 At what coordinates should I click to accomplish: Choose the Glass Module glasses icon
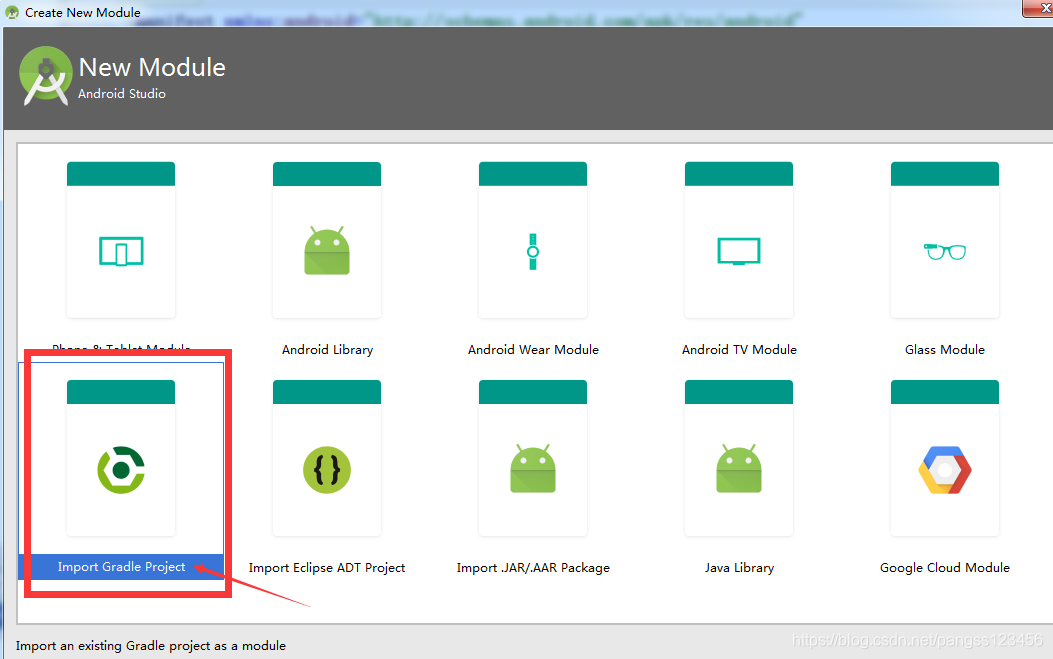point(945,251)
